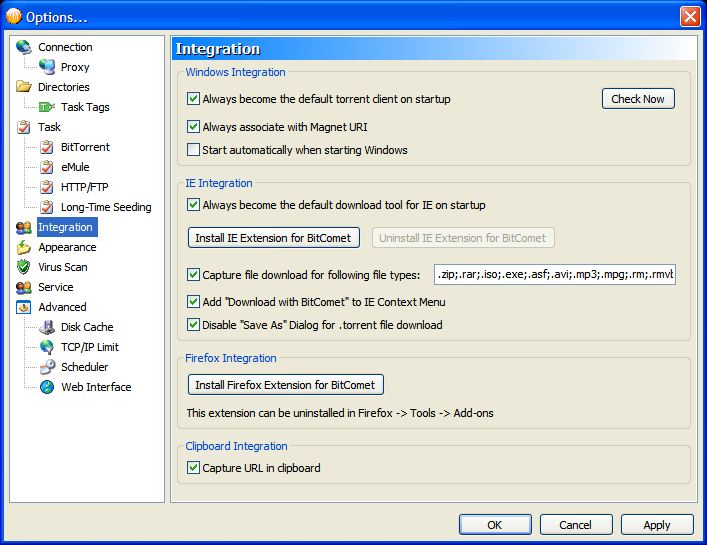Click the Check Now button
The height and width of the screenshot is (545, 707).
(x=638, y=99)
